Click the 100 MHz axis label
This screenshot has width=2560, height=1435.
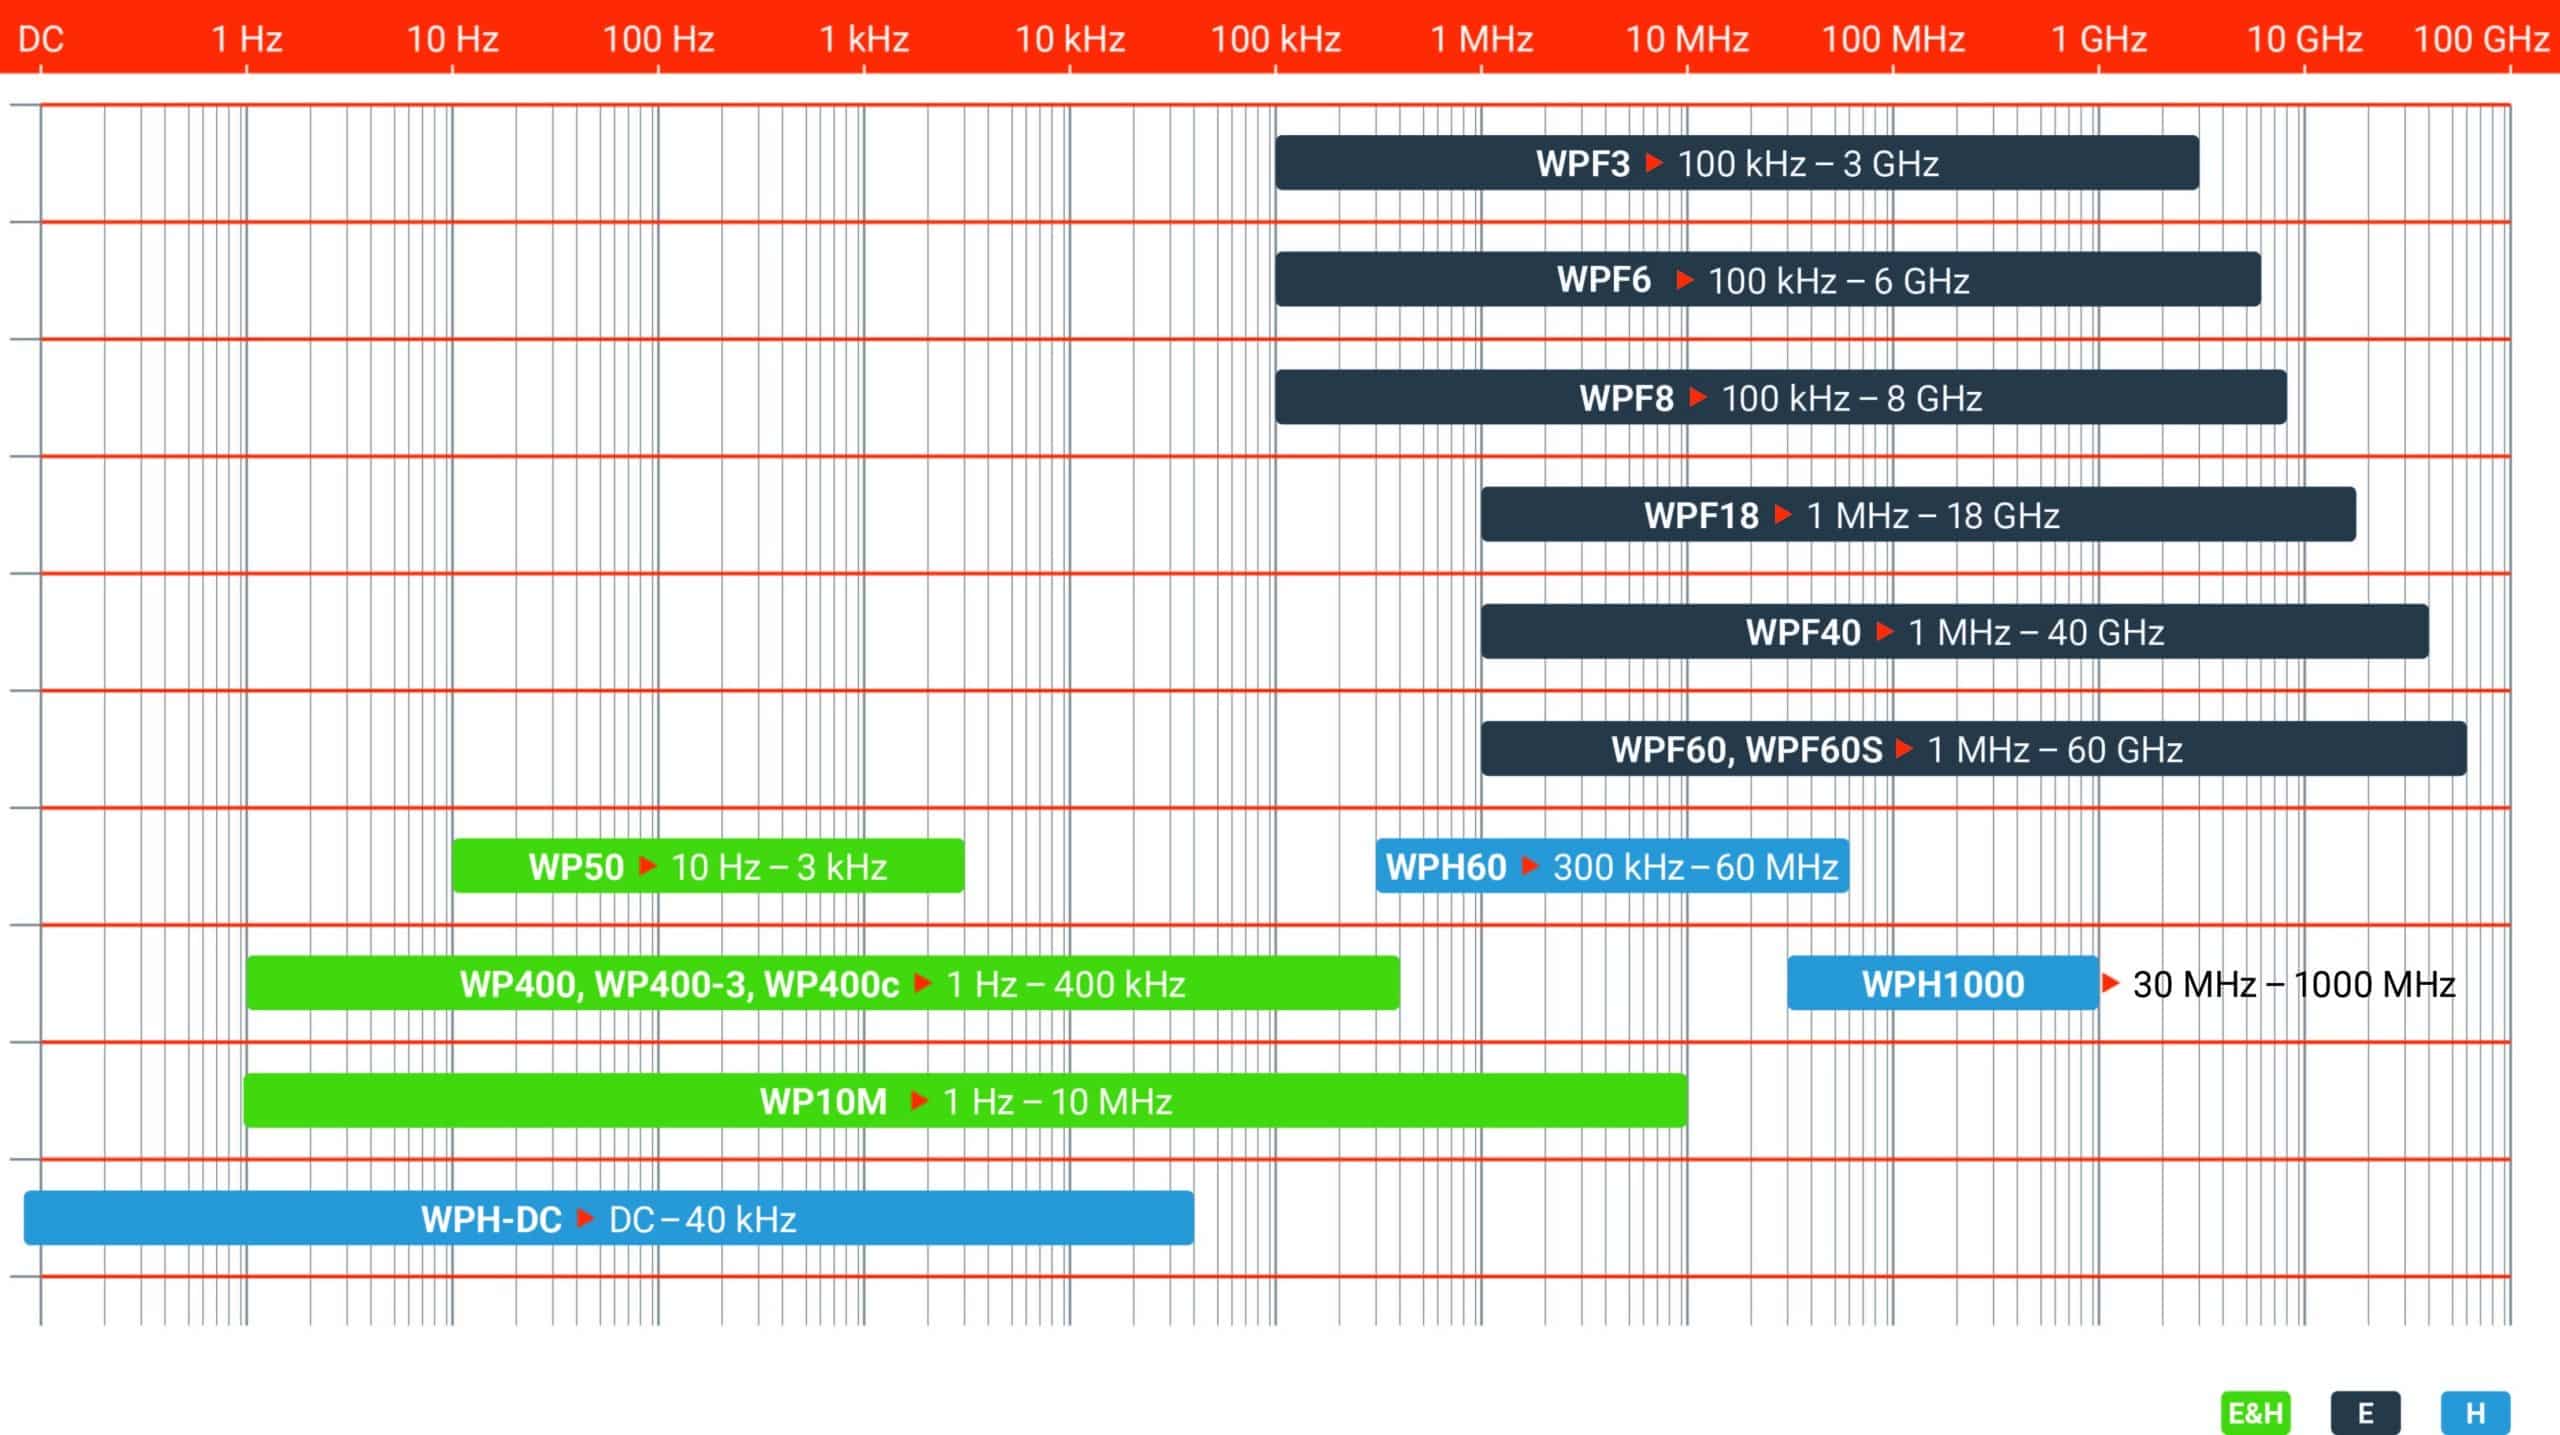[1893, 39]
